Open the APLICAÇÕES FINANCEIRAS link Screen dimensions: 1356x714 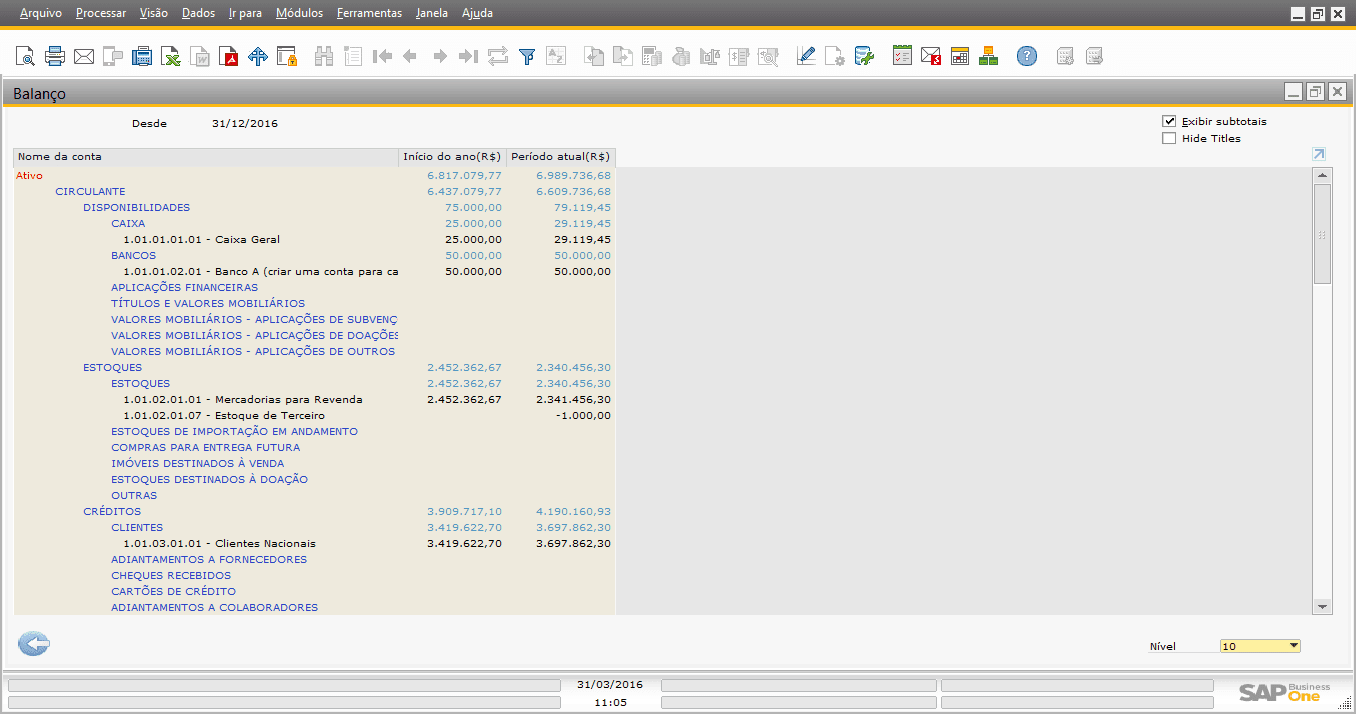point(184,287)
